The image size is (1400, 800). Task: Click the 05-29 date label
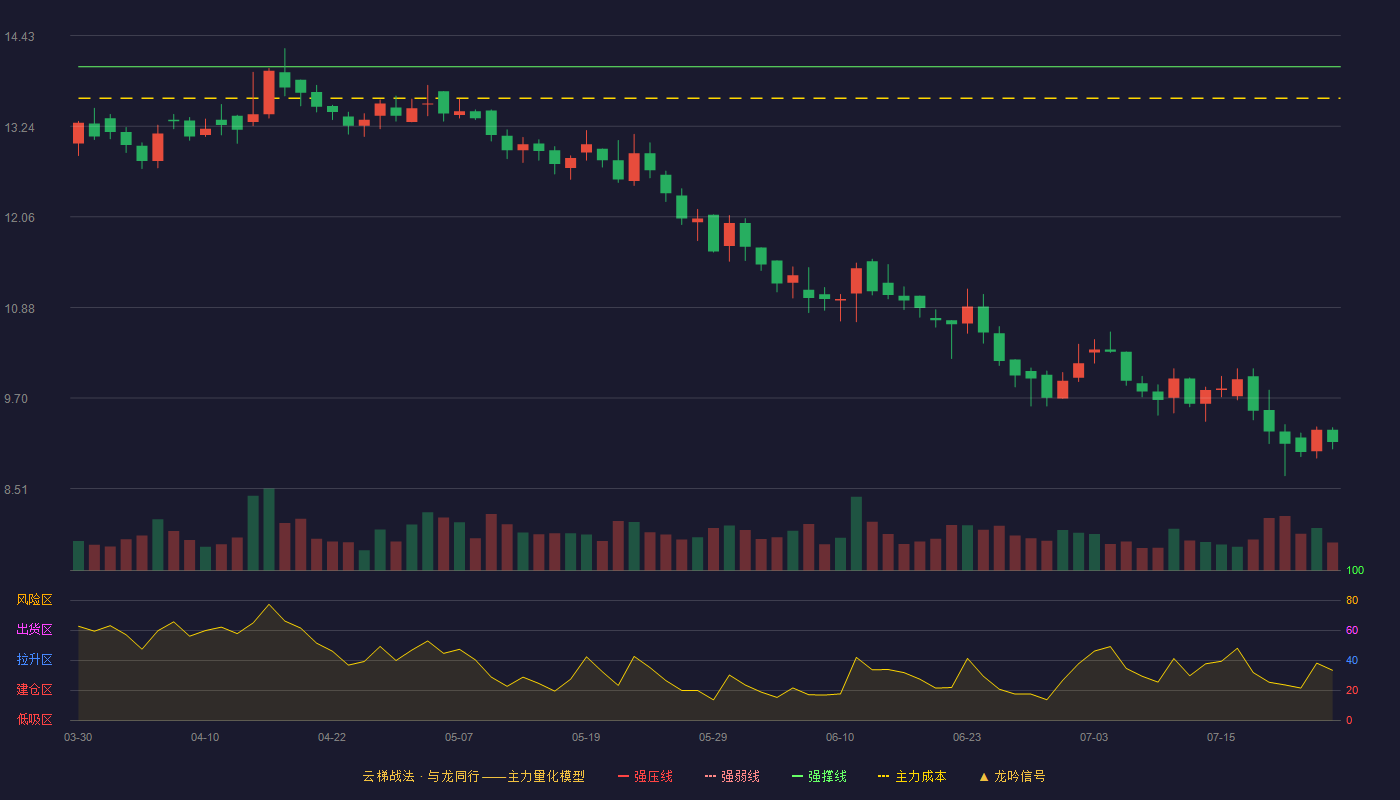pos(713,737)
